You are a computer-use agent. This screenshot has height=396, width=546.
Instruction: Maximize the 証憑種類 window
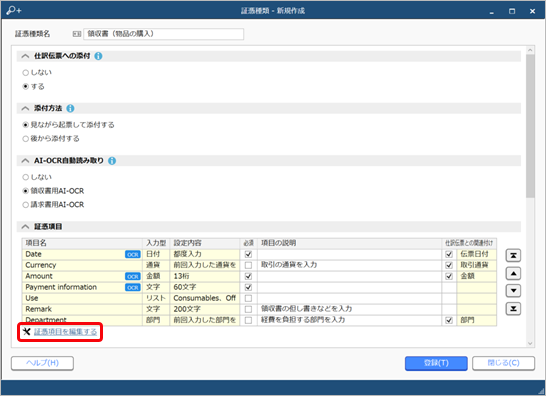[512, 11]
